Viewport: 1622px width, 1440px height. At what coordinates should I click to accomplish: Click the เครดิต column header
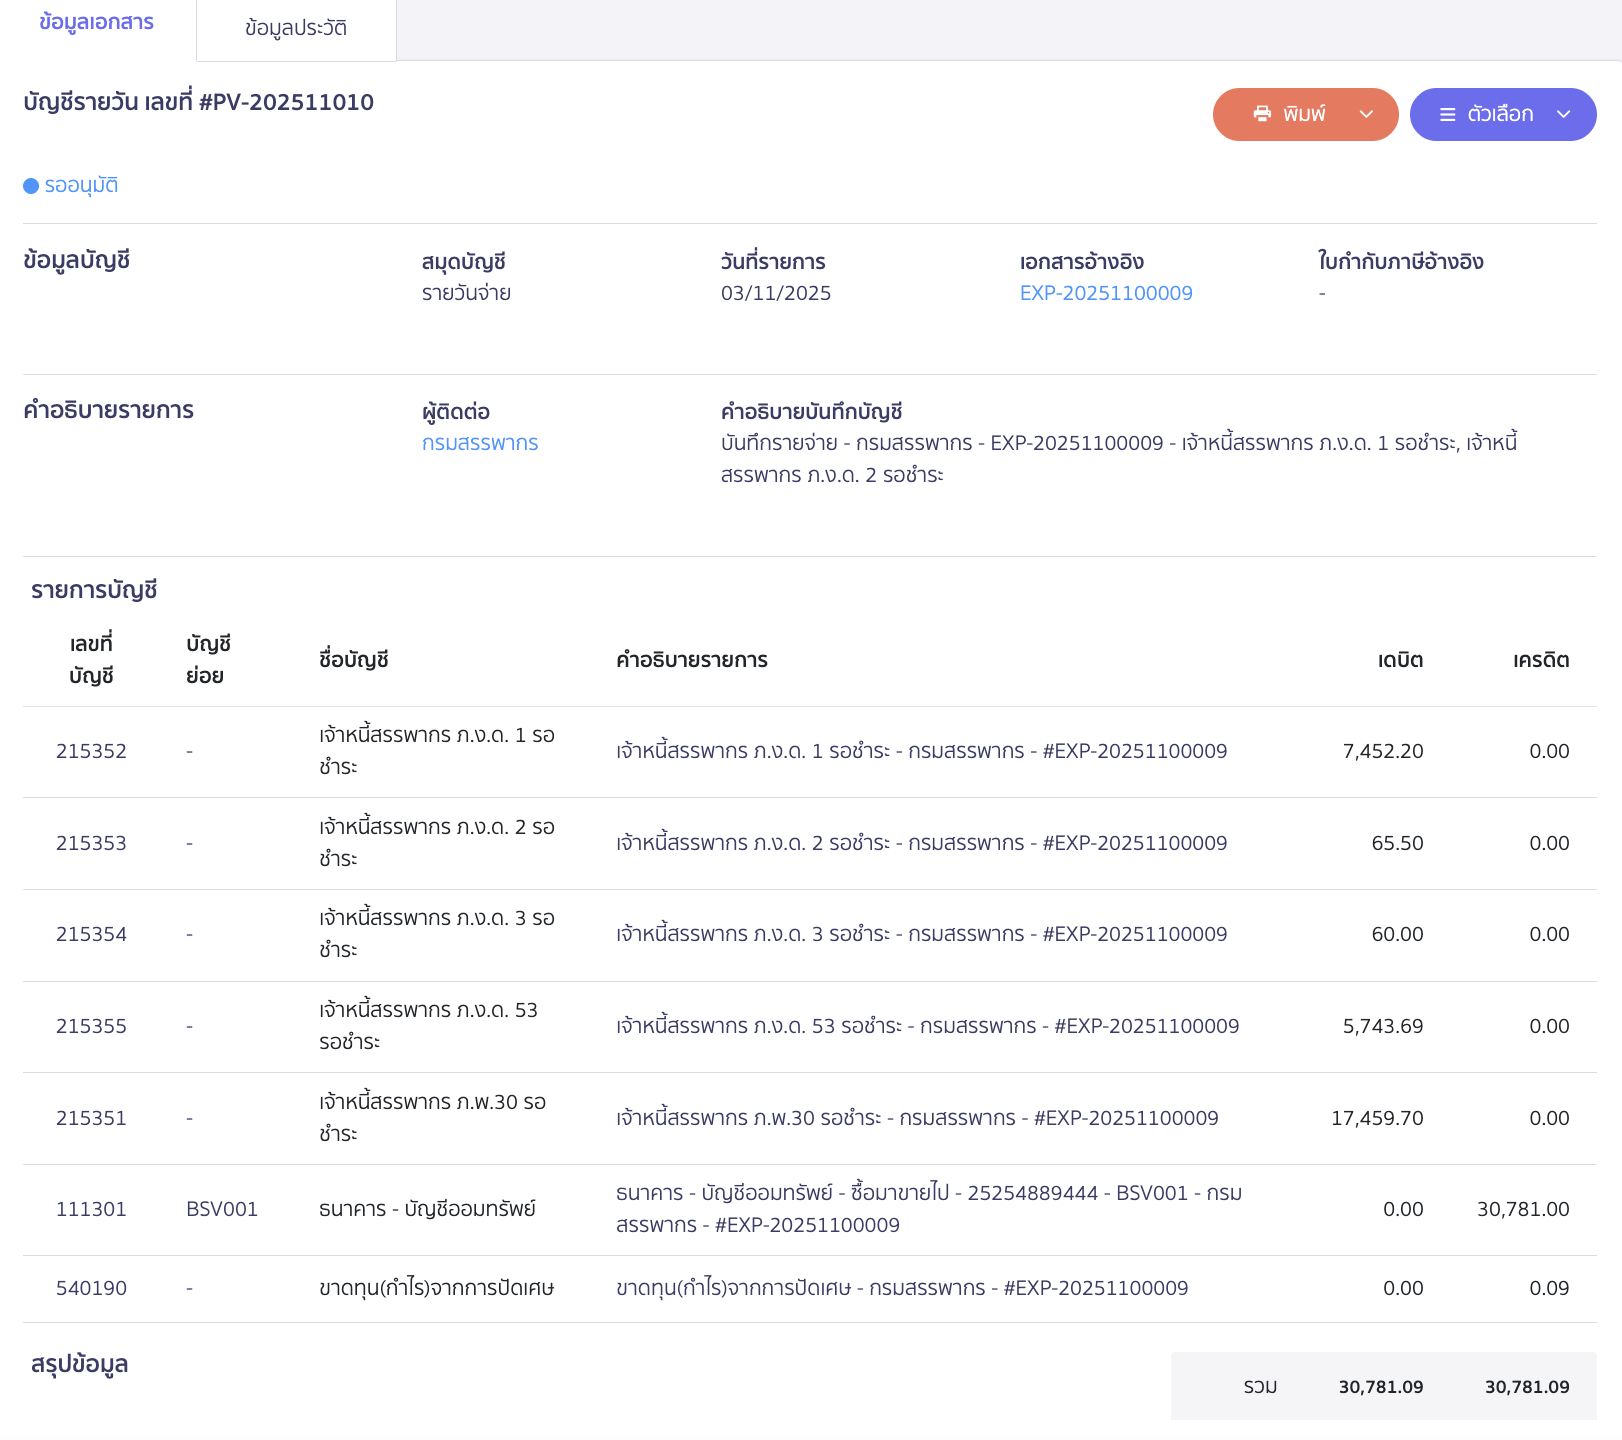click(1540, 660)
